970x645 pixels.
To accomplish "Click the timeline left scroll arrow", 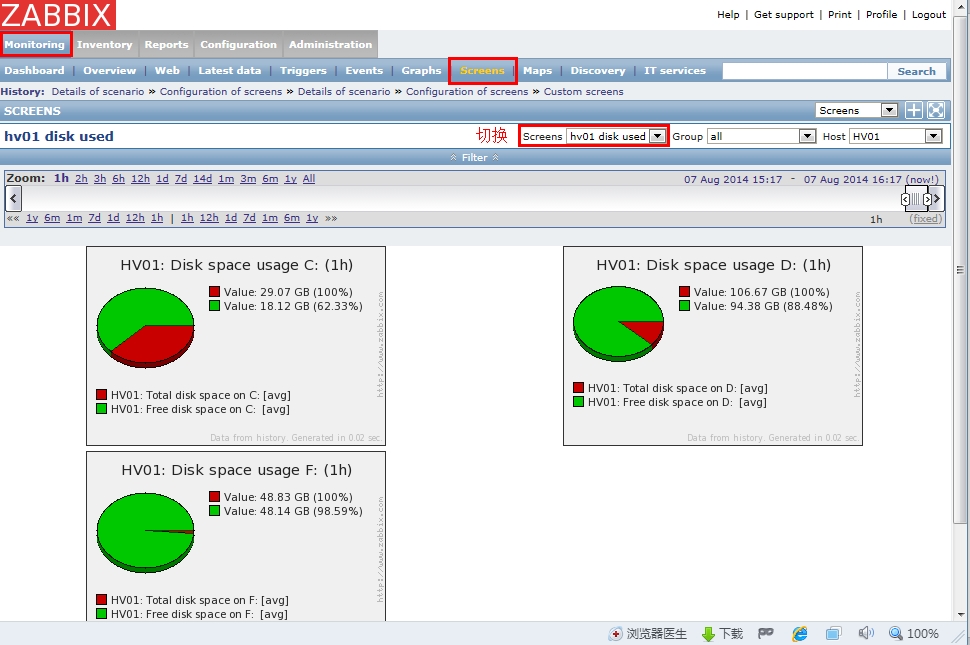I will tap(13, 198).
